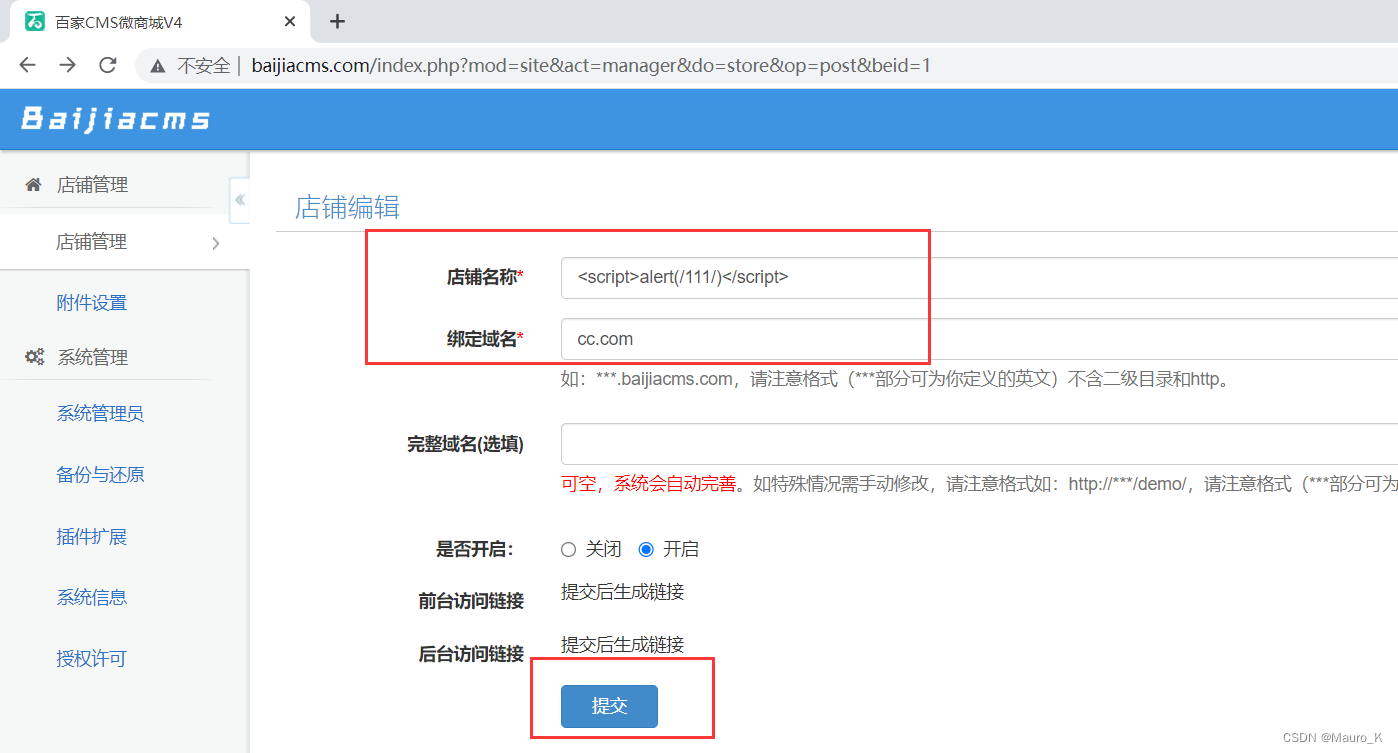Expand the 店铺管理 submenu chevron

tap(216, 242)
